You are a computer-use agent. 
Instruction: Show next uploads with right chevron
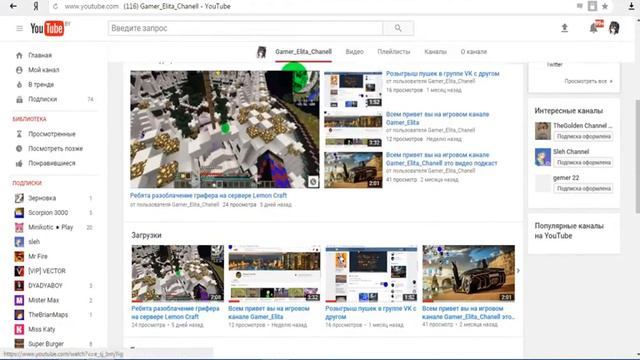[x=518, y=271]
